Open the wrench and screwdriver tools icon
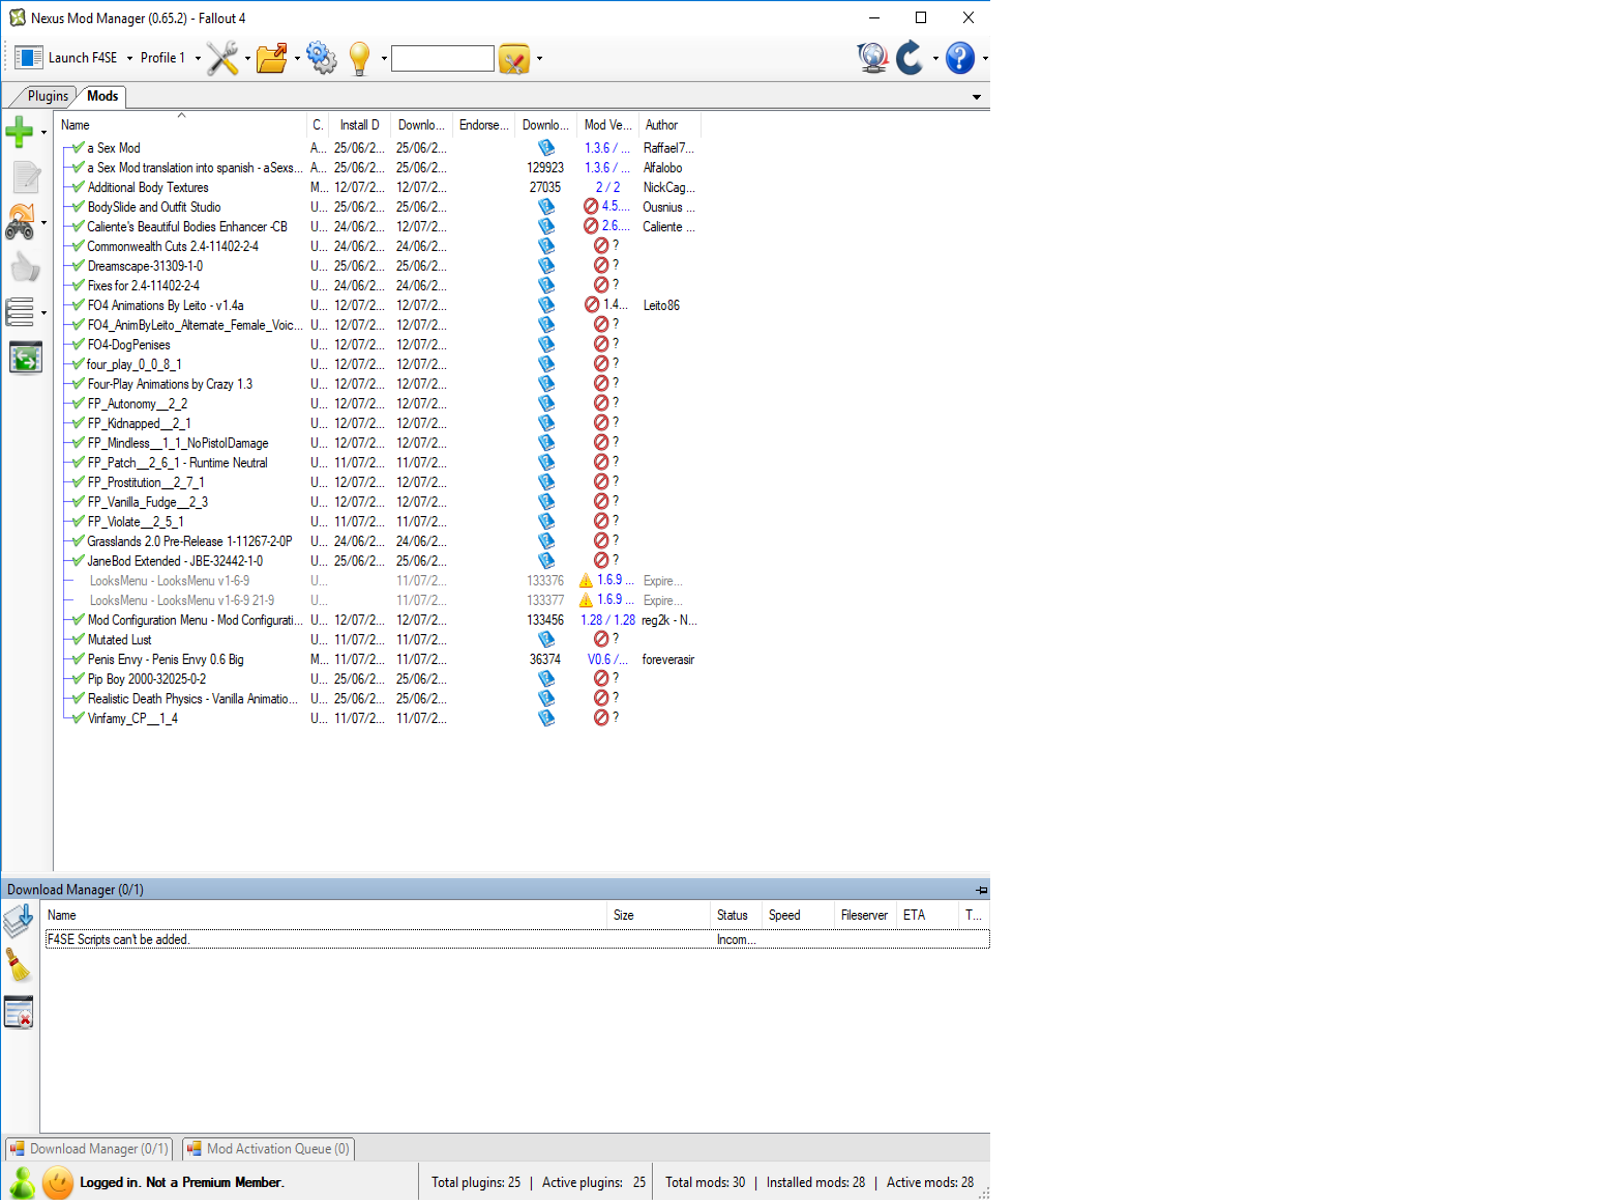 [222, 58]
